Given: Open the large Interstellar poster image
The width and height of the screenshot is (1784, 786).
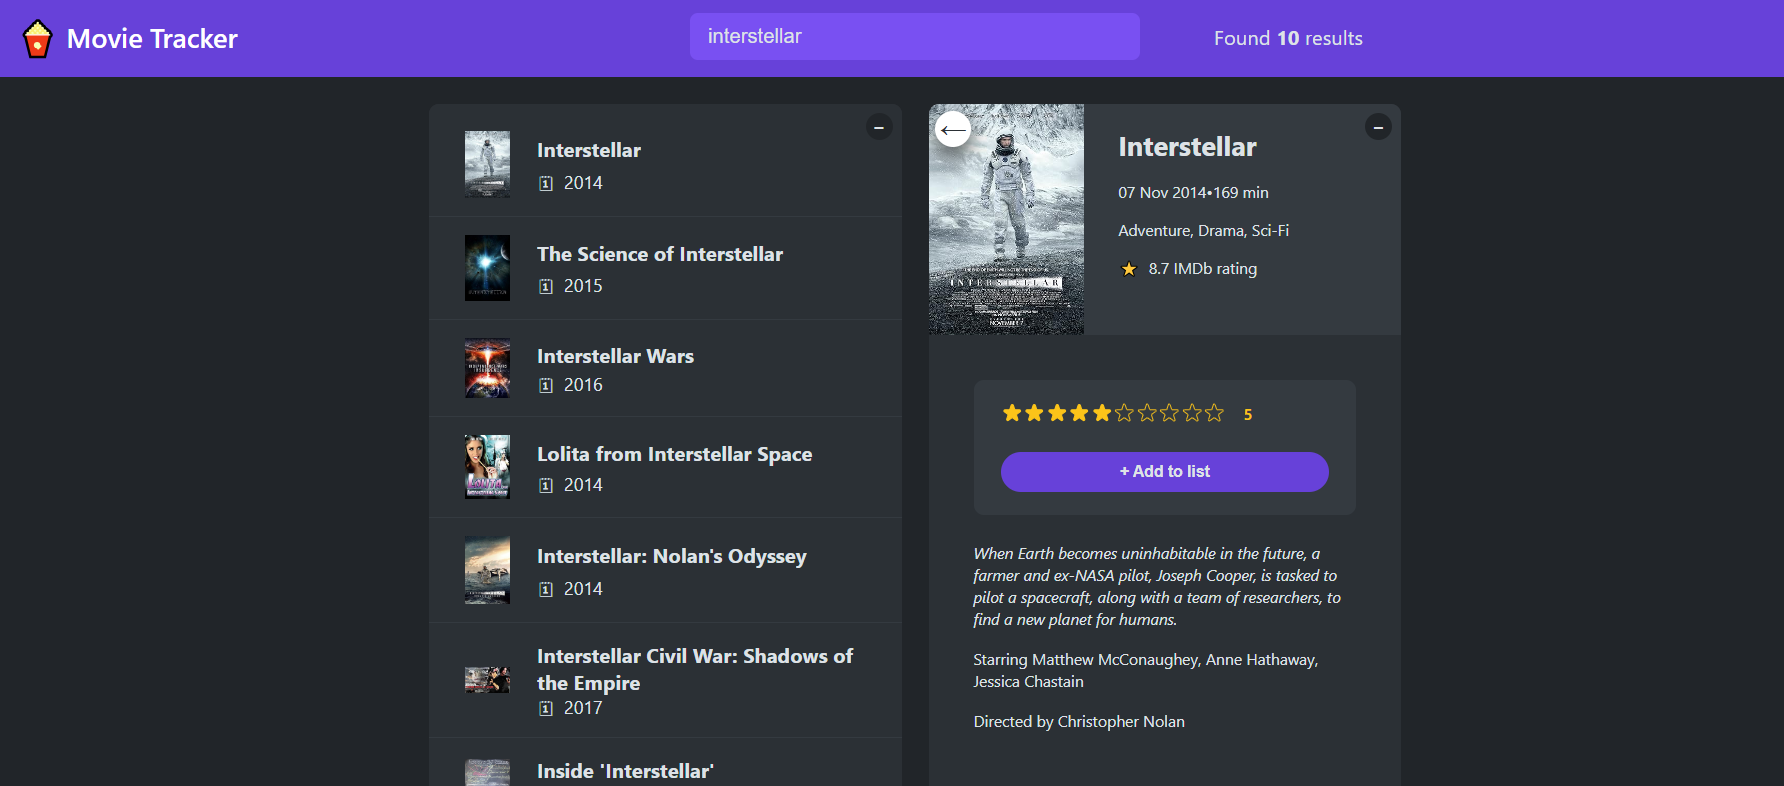Looking at the screenshot, I should [1006, 219].
